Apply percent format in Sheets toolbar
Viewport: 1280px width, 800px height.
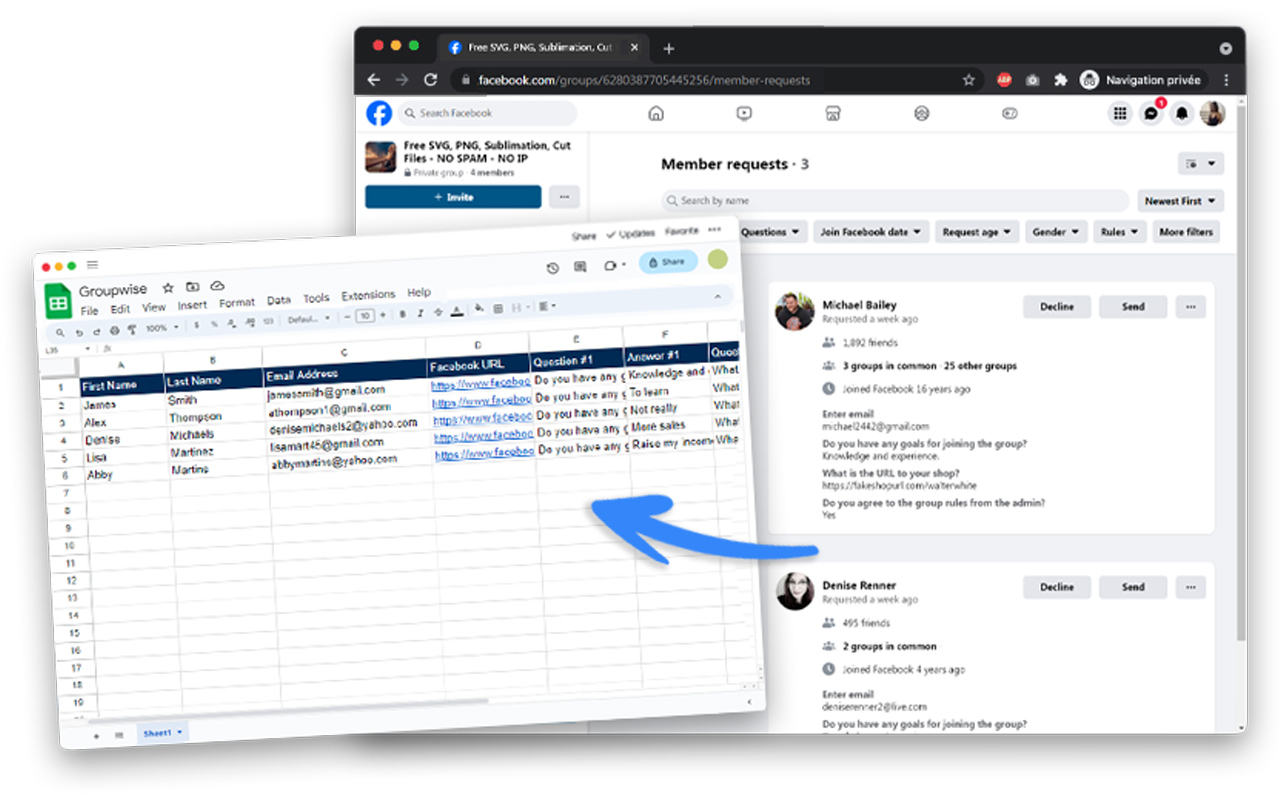tap(214, 324)
